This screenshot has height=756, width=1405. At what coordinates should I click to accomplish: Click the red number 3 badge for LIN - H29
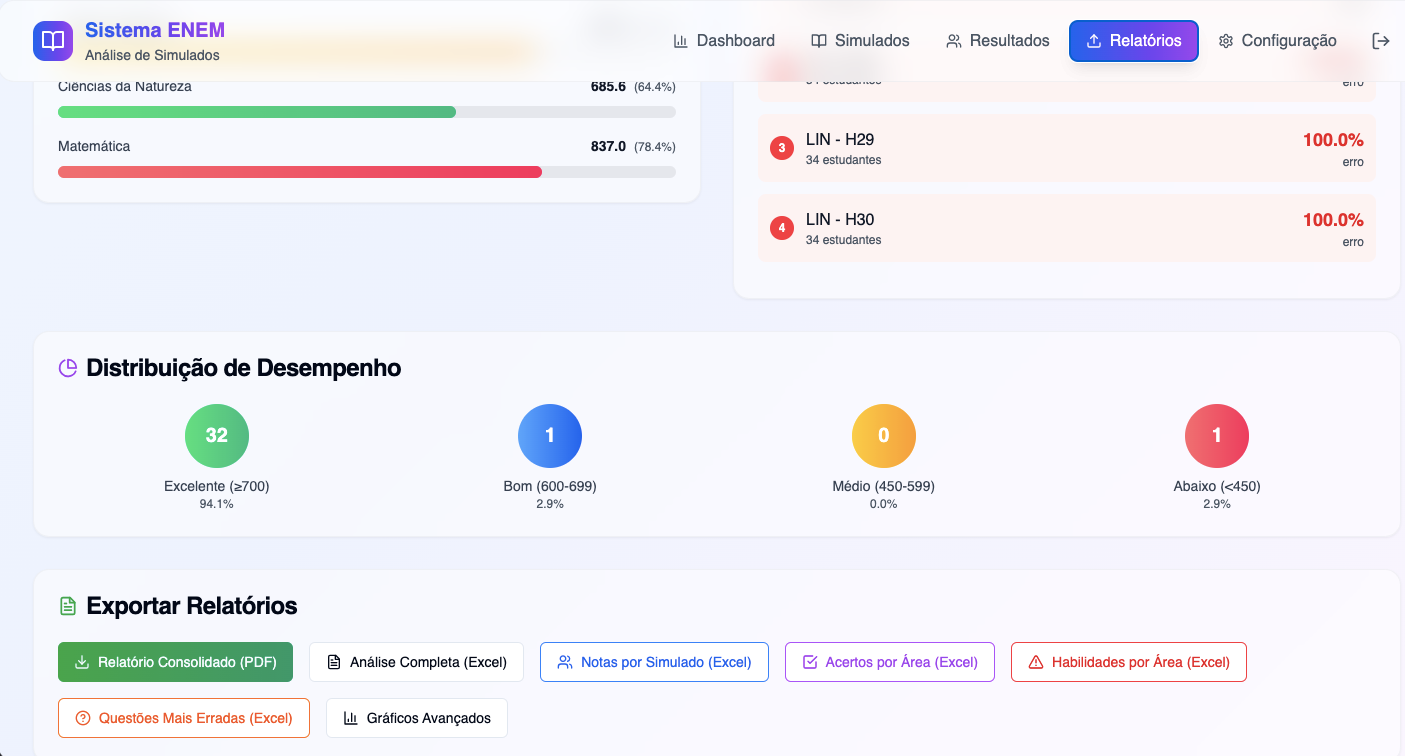point(782,148)
